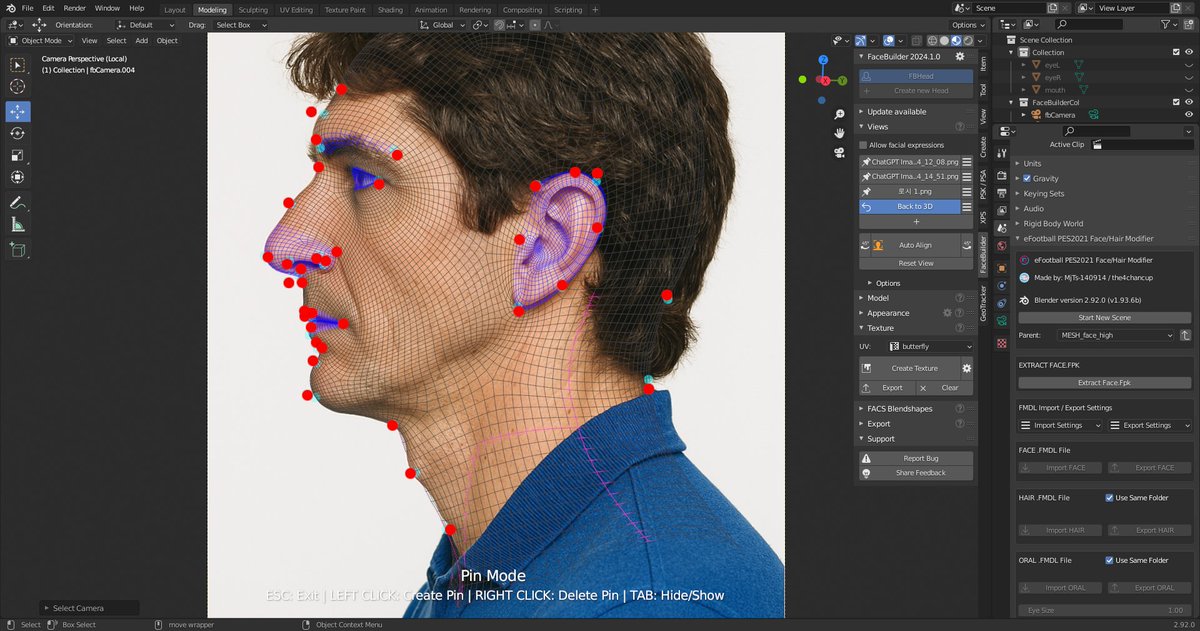Image resolution: width=1200 pixels, height=631 pixels.
Task: Select the Annotate tool
Action: [x=18, y=203]
